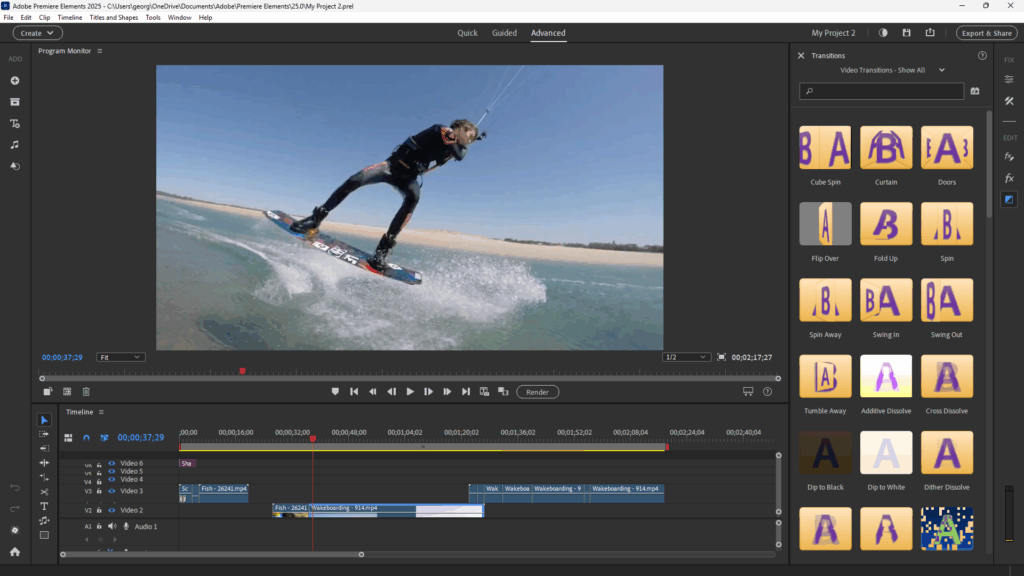Screen dimensions: 1024x576
Task: Click the red playhead on monitor scrubber
Action: tap(242, 371)
